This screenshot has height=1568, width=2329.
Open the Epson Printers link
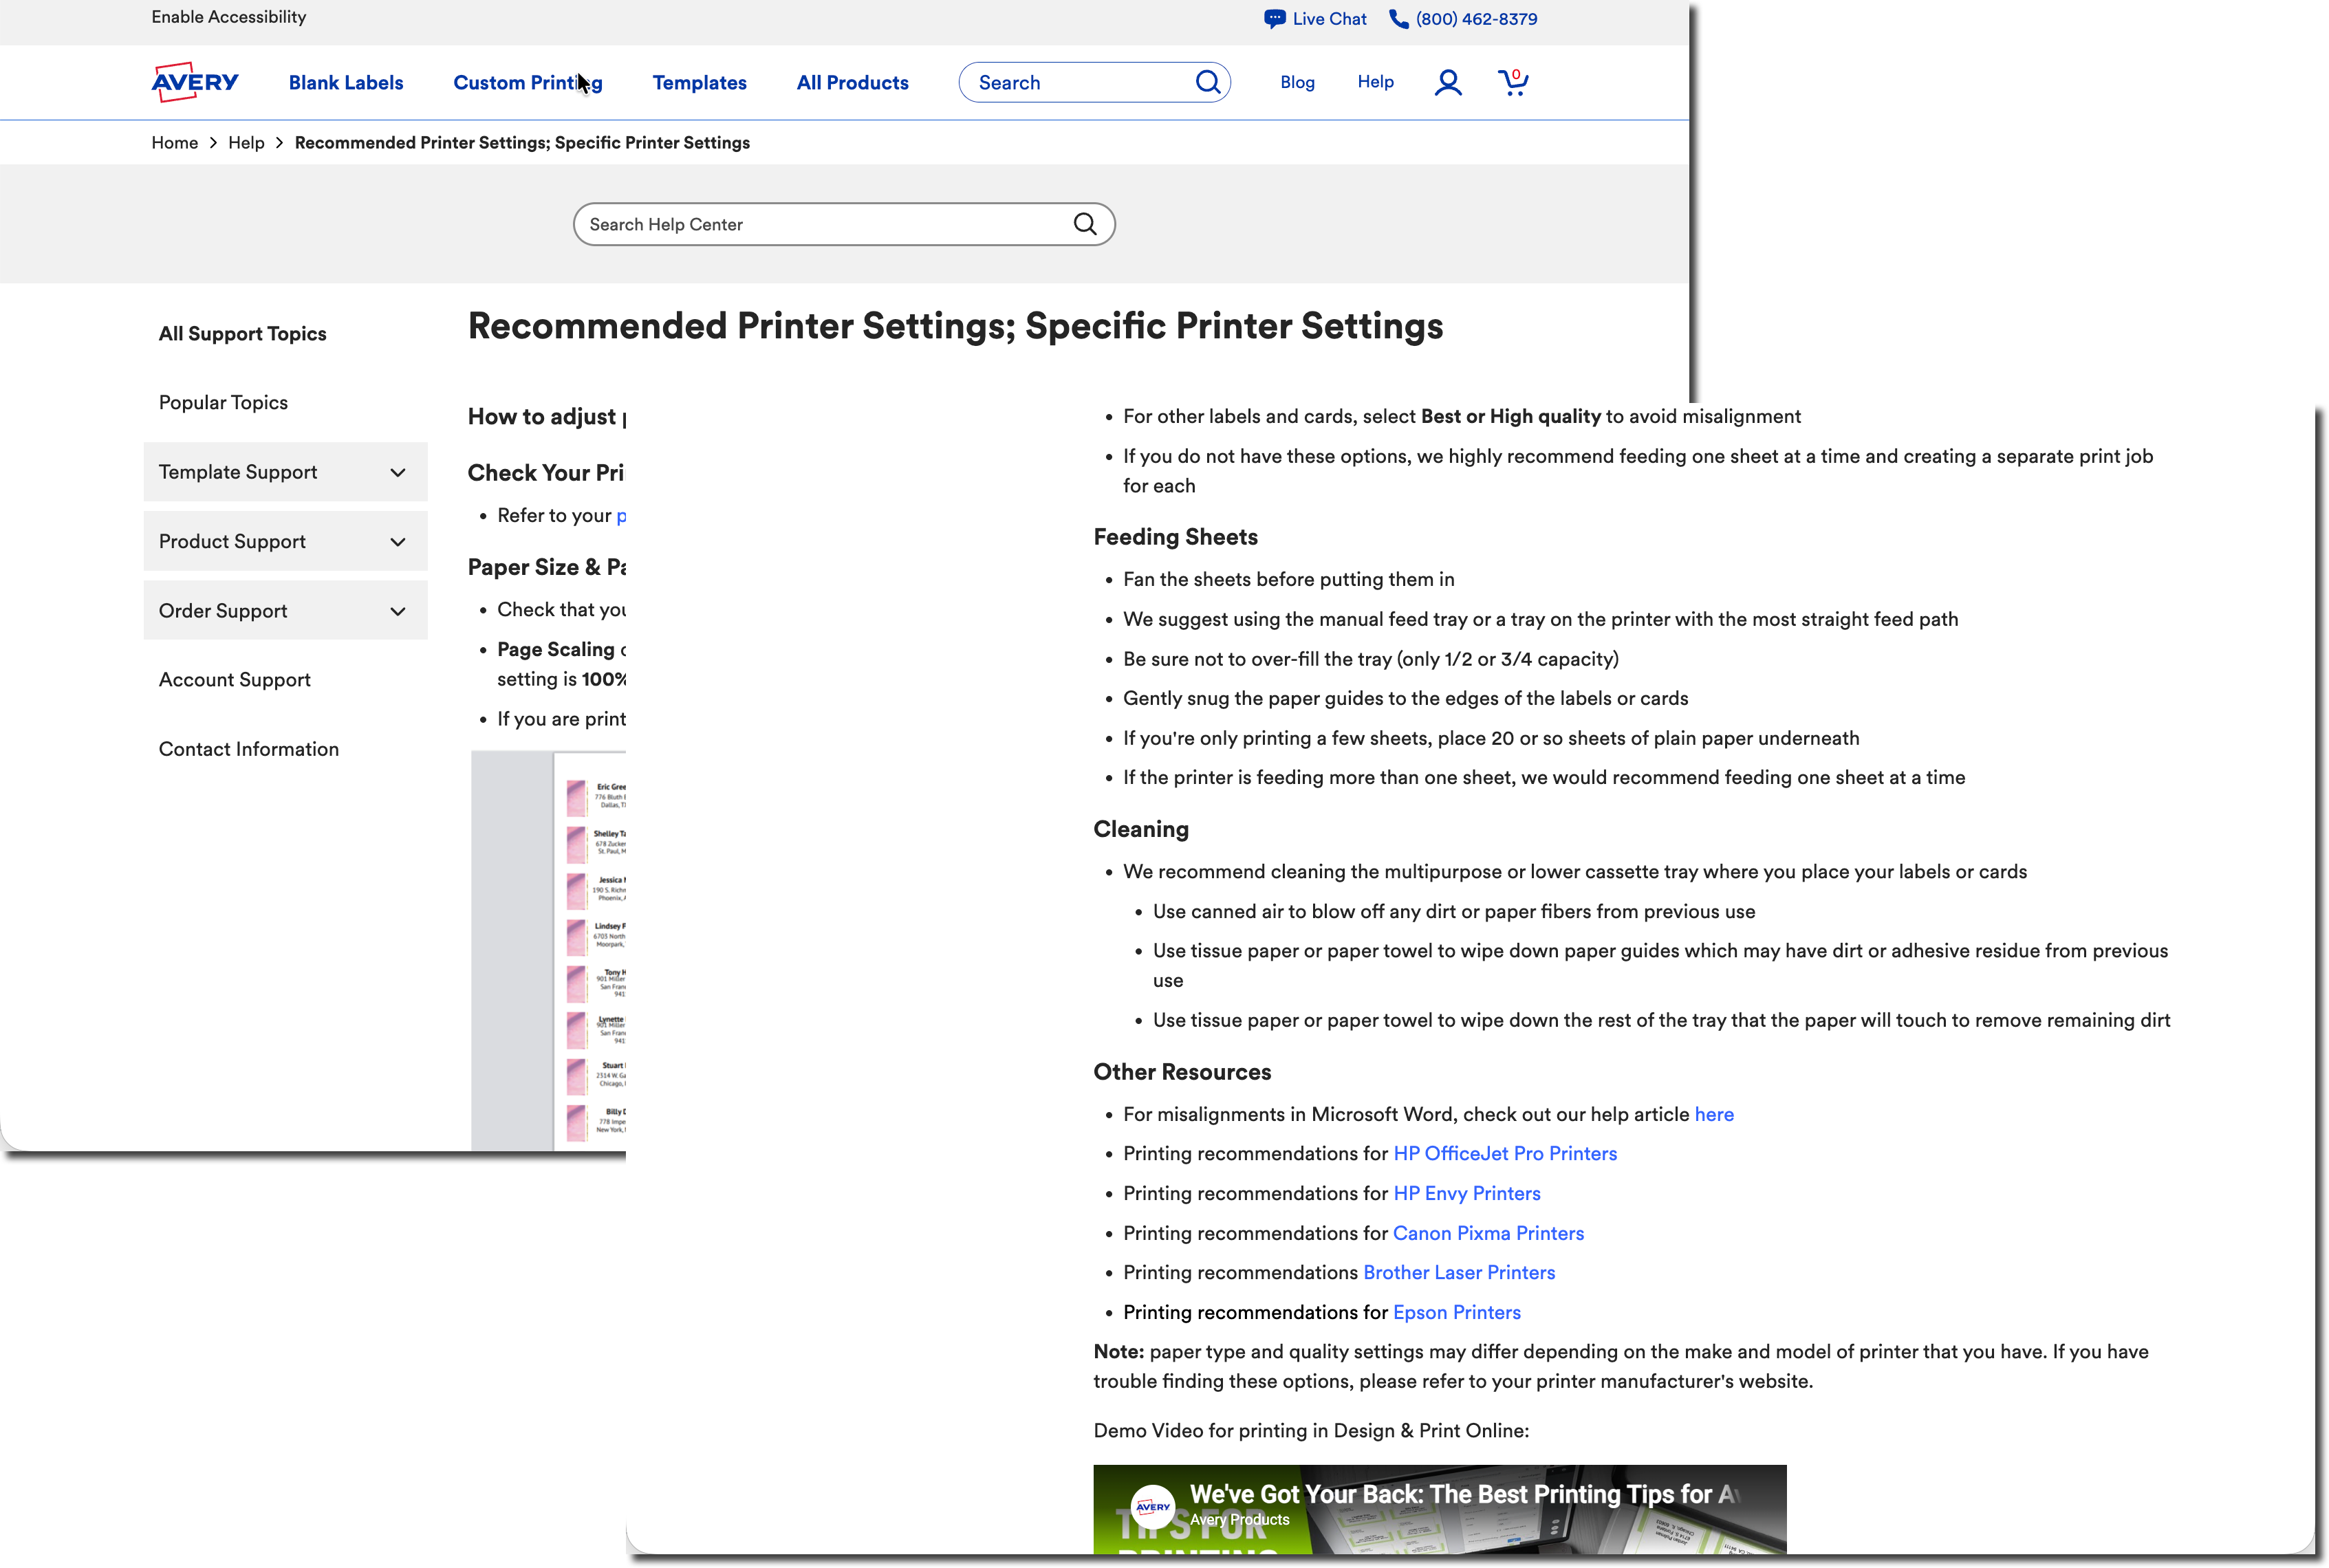1457,1312
